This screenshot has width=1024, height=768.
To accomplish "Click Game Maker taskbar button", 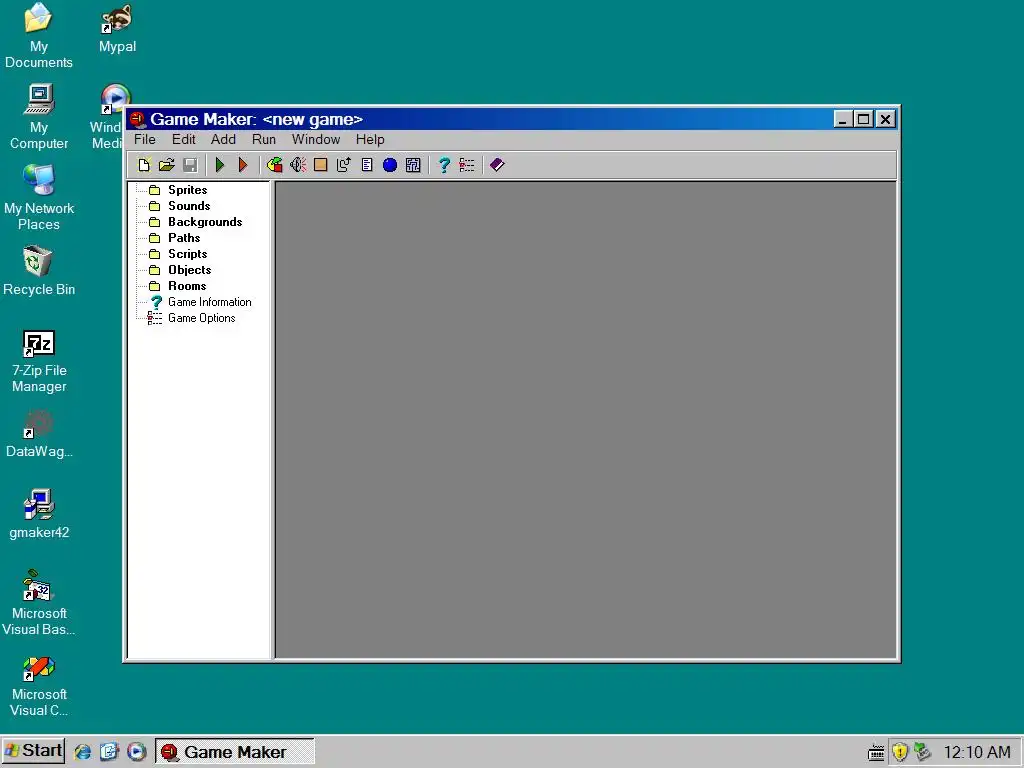I will (x=235, y=752).
